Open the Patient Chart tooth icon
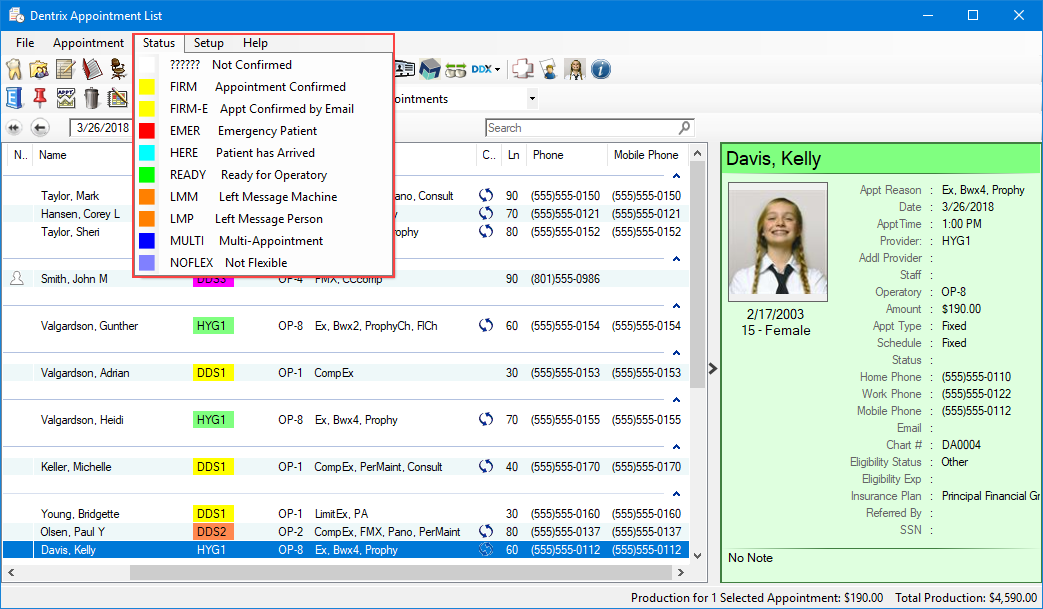Viewport: 1043px width, 609px height. pyautogui.click(x=14, y=70)
